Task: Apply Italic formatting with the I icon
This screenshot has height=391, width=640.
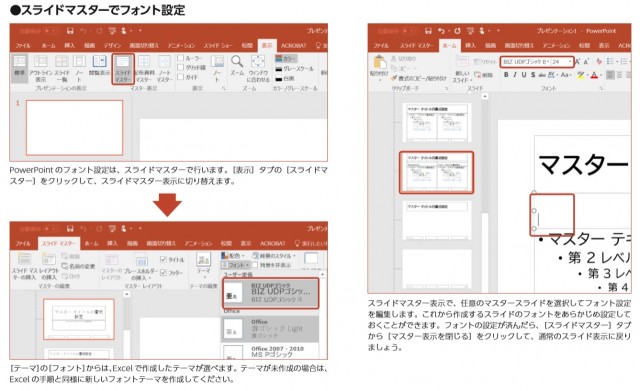Action: pyautogui.click(x=515, y=75)
